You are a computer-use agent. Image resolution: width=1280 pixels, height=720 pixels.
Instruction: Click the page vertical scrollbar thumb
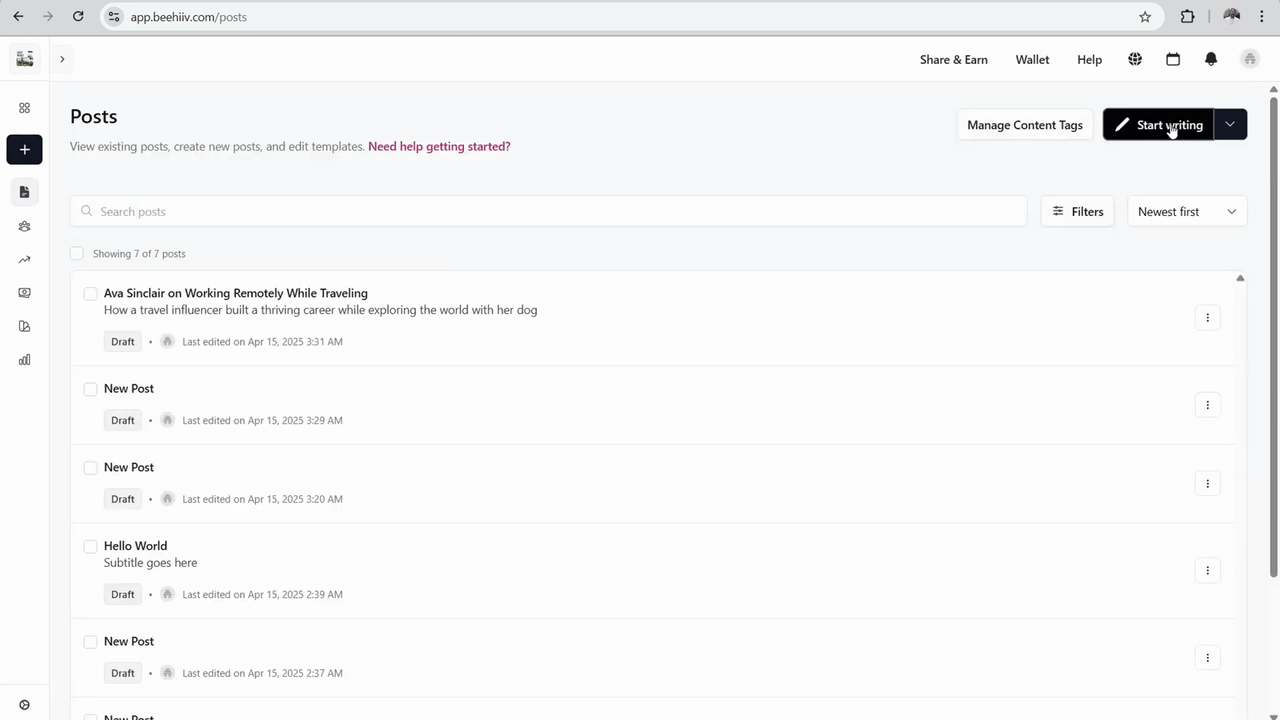[1274, 336]
